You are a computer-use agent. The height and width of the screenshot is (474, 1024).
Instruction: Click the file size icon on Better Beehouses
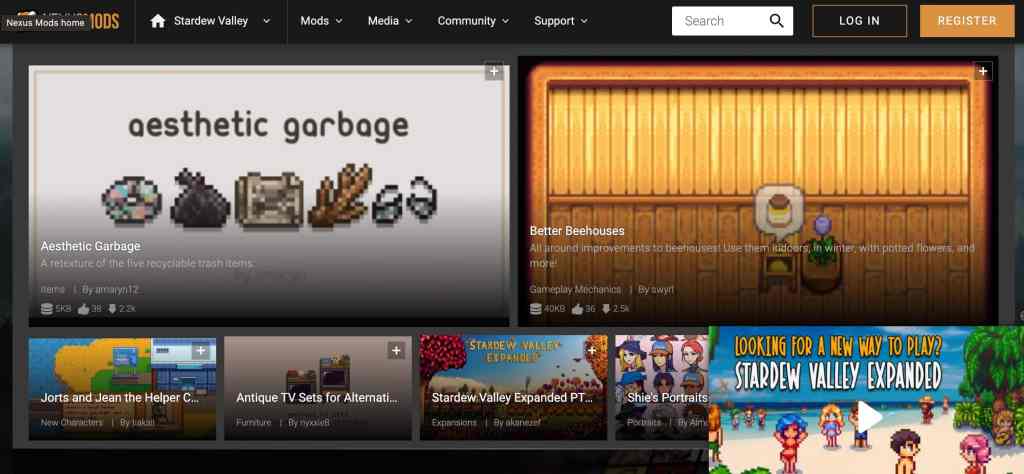pyautogui.click(x=536, y=309)
